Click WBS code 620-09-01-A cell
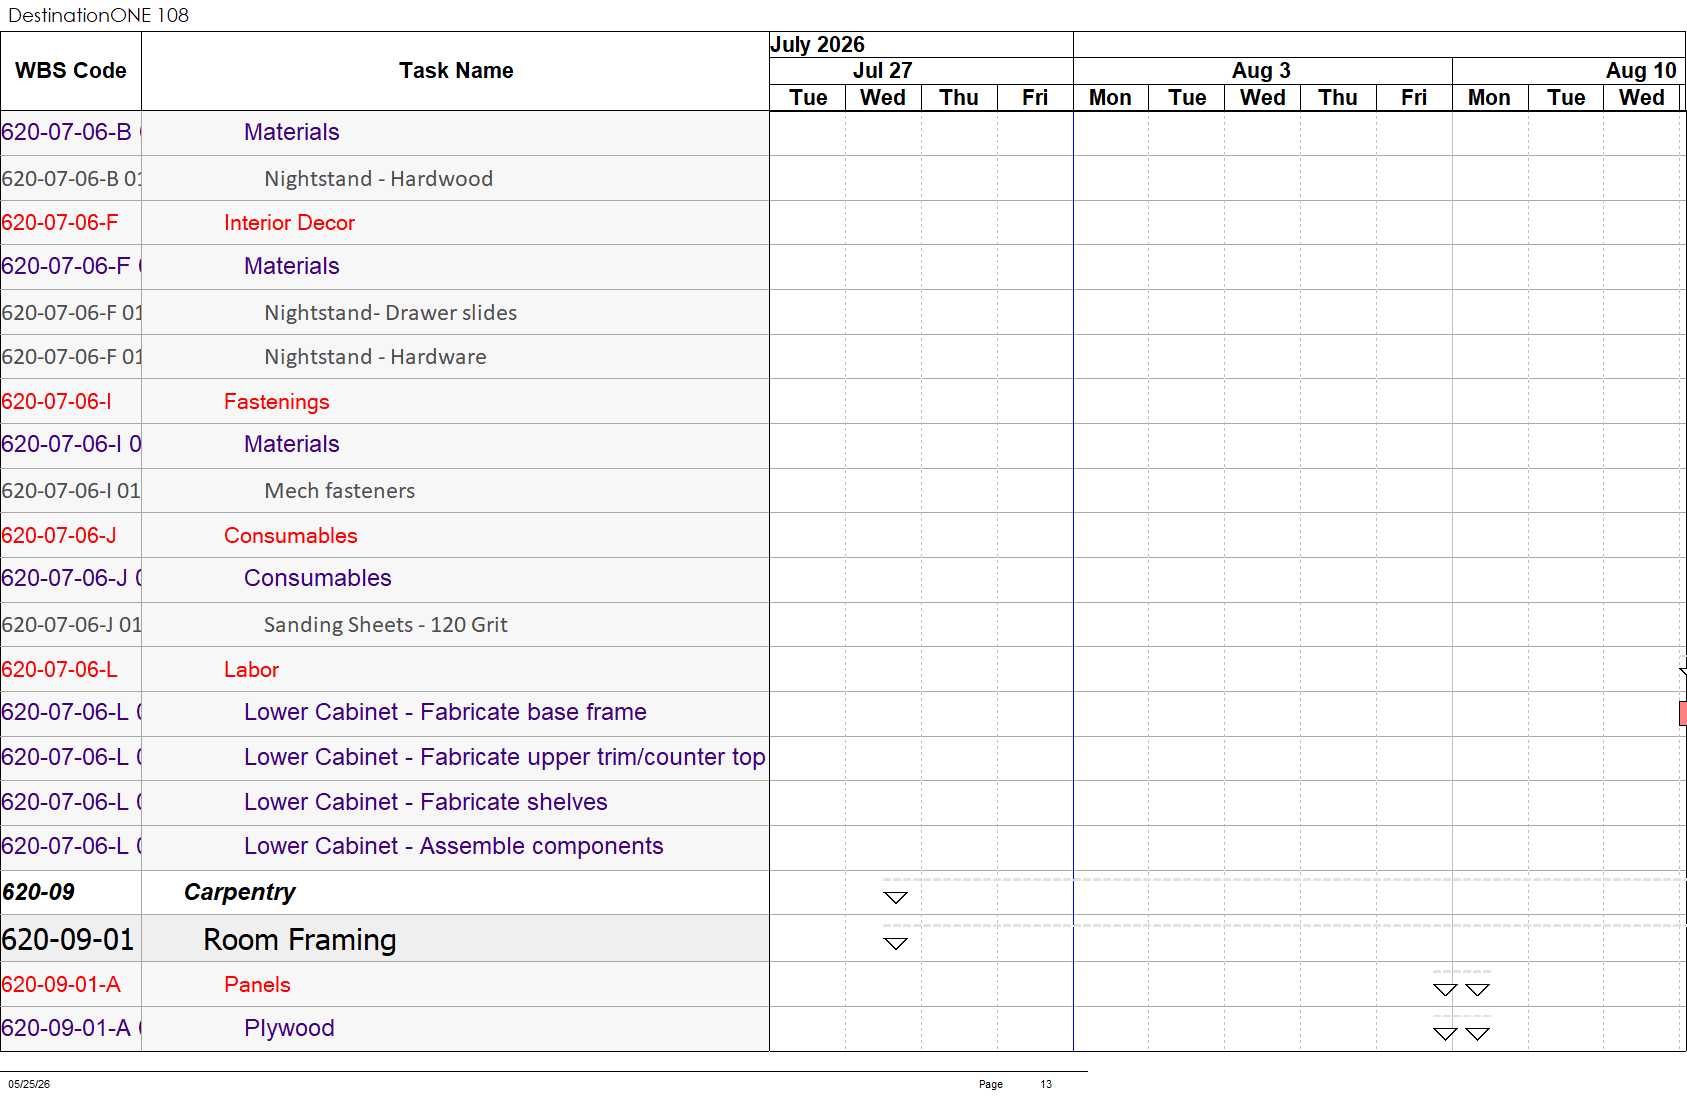Image resolution: width=1687 pixels, height=1097 pixels. coord(71,985)
